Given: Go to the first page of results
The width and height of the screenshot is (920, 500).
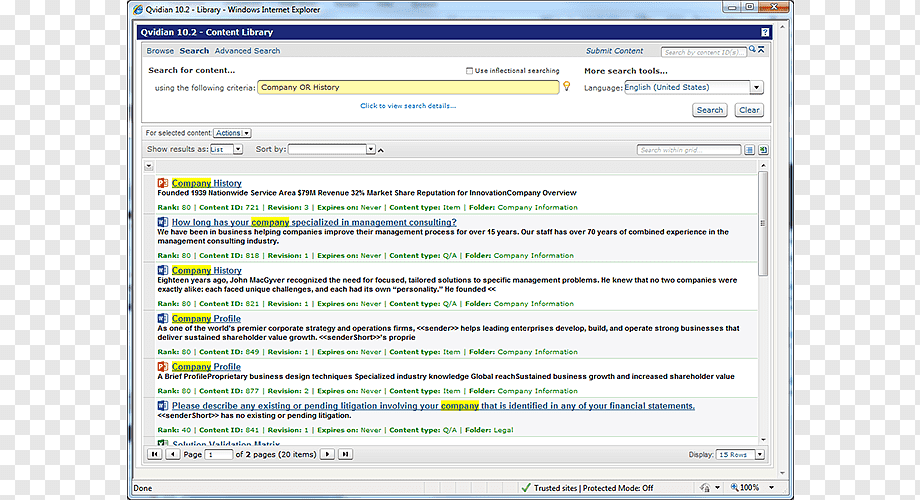Looking at the screenshot, I should [154, 454].
